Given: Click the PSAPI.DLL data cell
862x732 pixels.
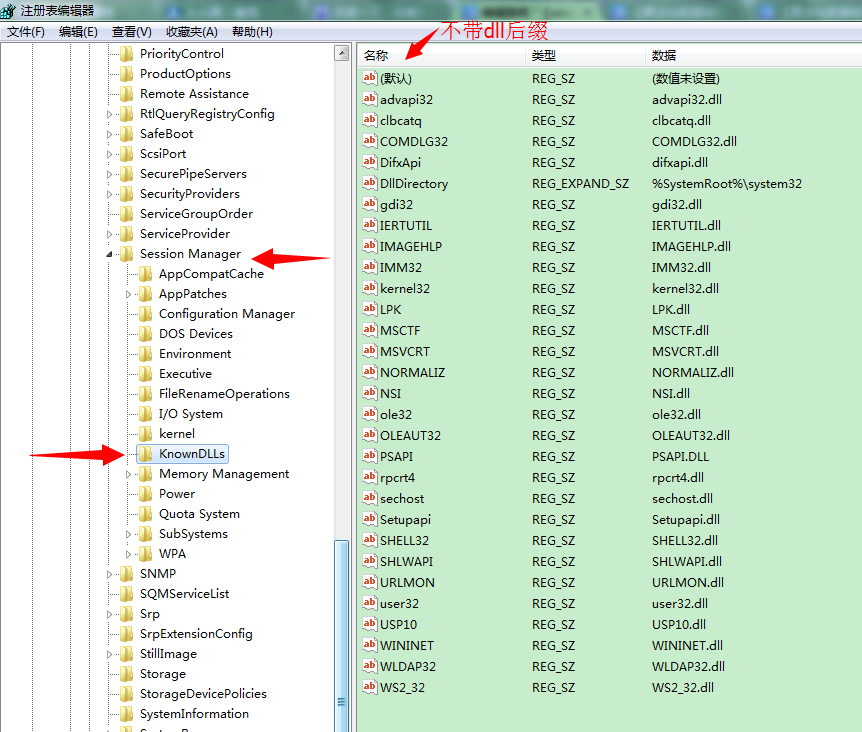Looking at the screenshot, I should point(680,456).
